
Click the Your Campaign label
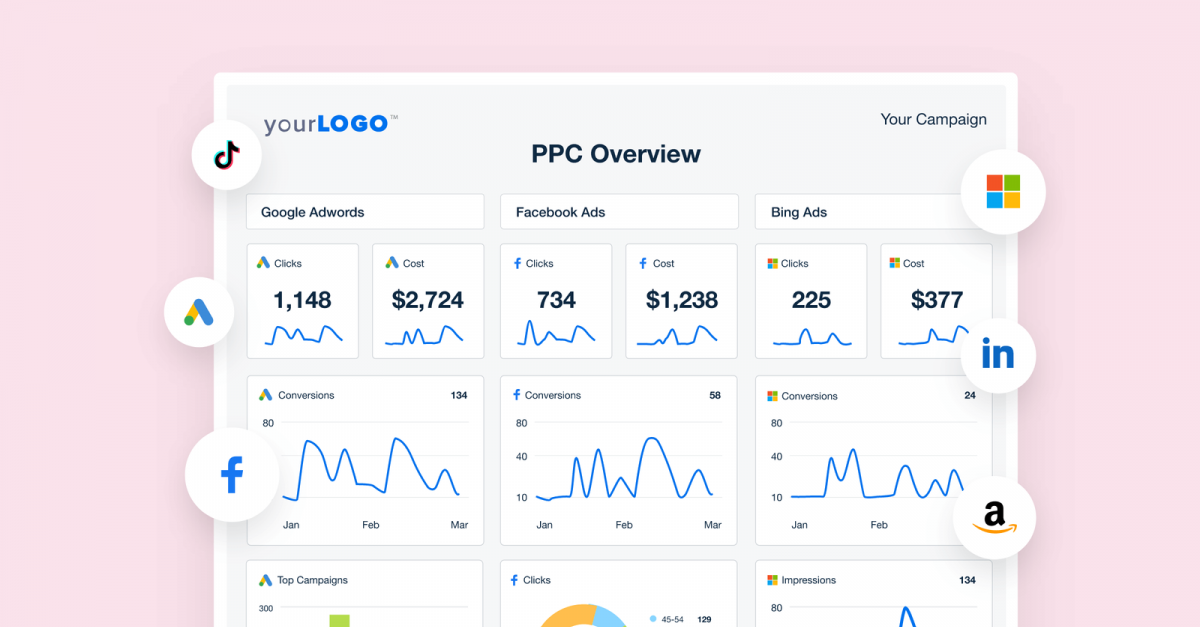pos(933,119)
